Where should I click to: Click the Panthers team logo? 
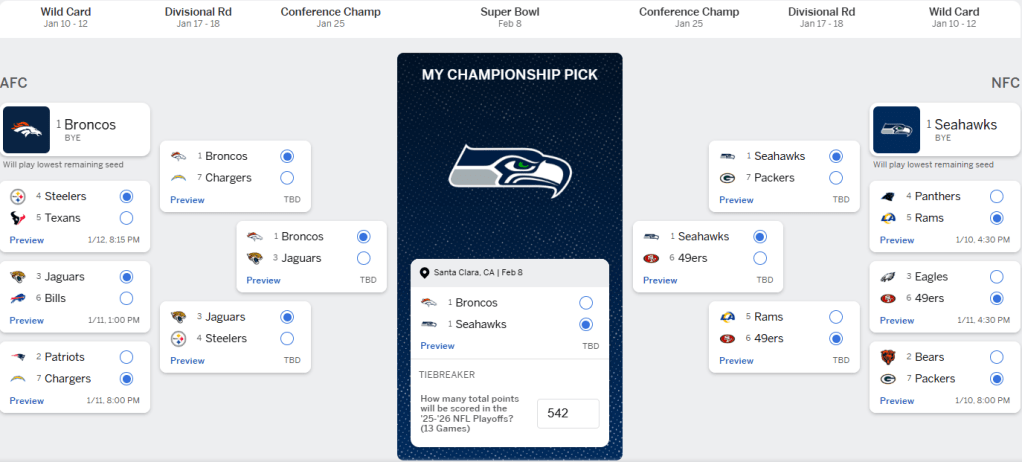point(885,196)
